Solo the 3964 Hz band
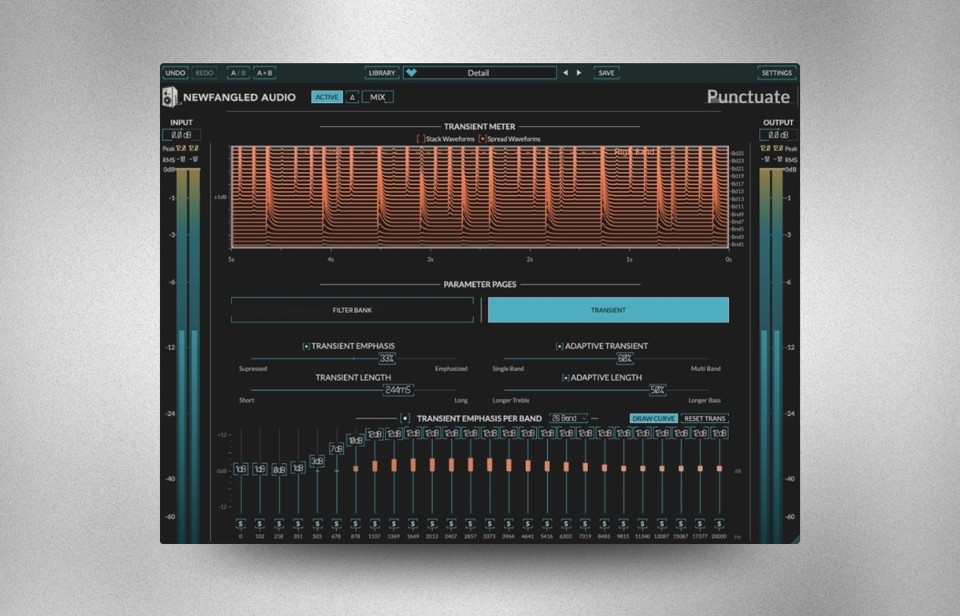The image size is (960, 616). coord(509,524)
